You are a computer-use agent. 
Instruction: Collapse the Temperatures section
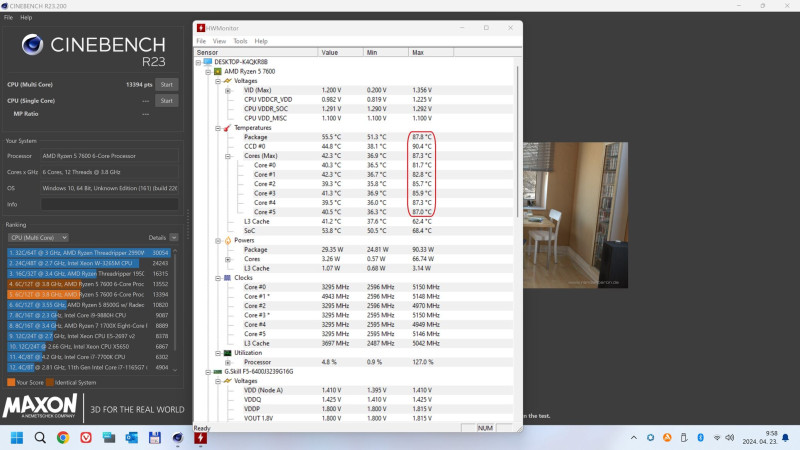coord(218,128)
